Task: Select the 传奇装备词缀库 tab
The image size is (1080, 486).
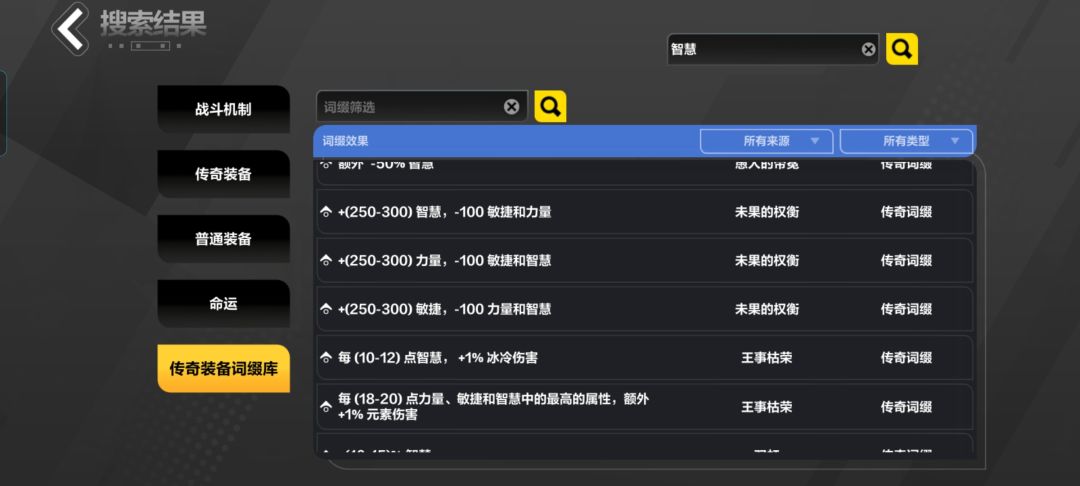Action: (223, 368)
